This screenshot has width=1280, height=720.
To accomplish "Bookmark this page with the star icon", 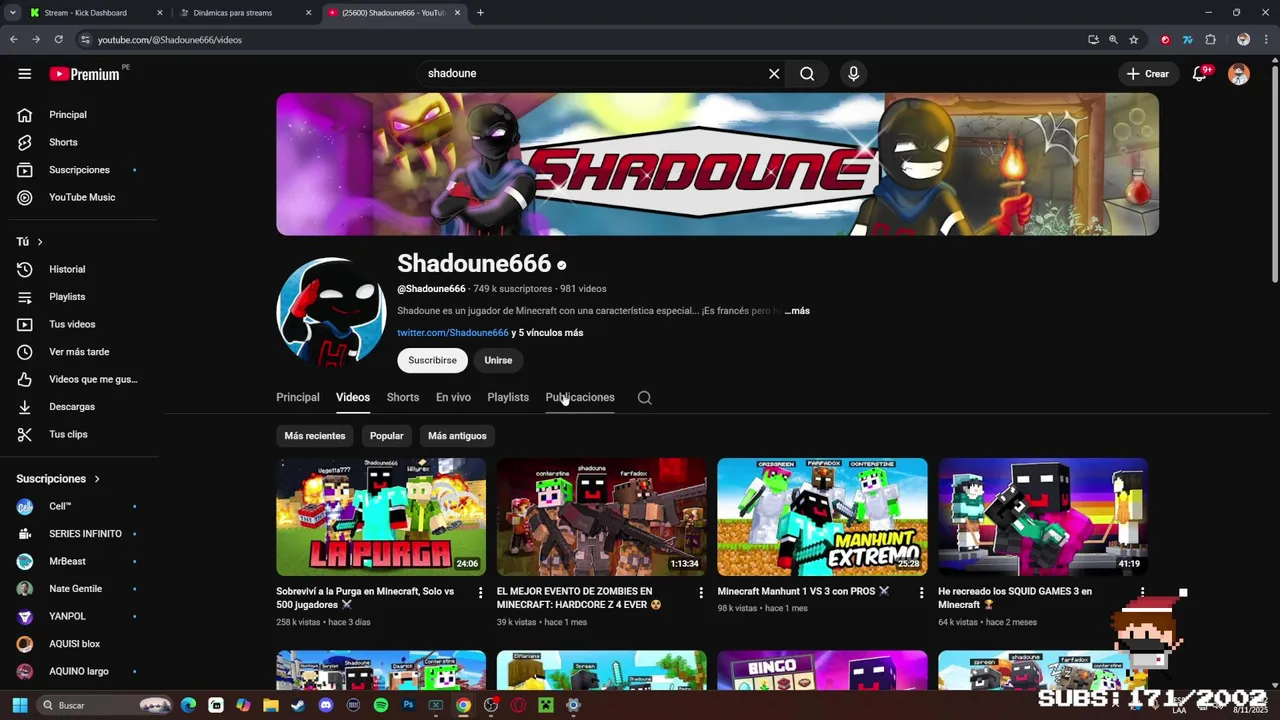I will (x=1133, y=40).
